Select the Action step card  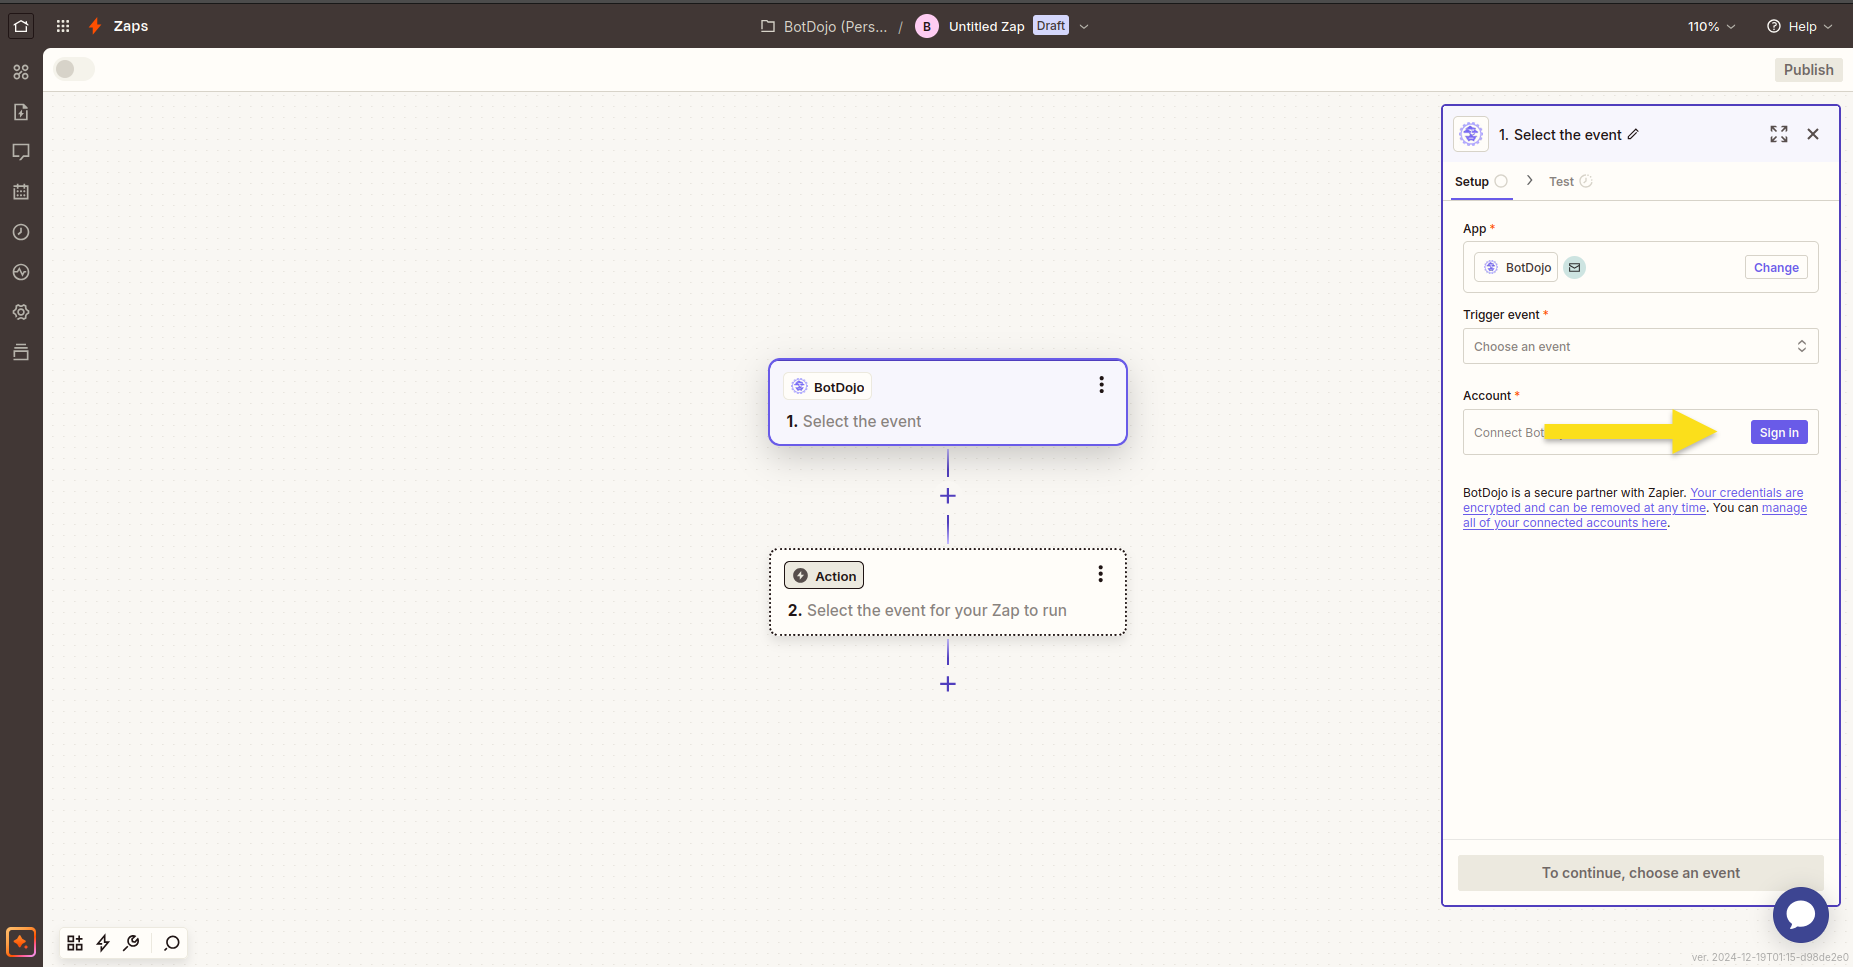point(948,592)
